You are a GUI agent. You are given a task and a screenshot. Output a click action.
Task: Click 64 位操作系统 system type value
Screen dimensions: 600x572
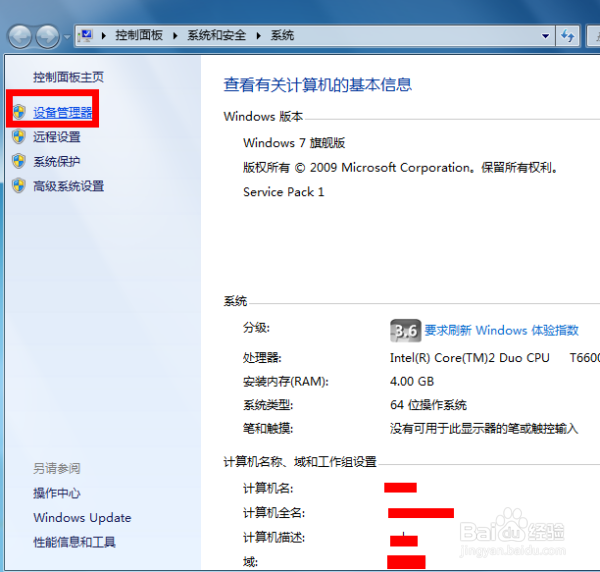click(428, 405)
